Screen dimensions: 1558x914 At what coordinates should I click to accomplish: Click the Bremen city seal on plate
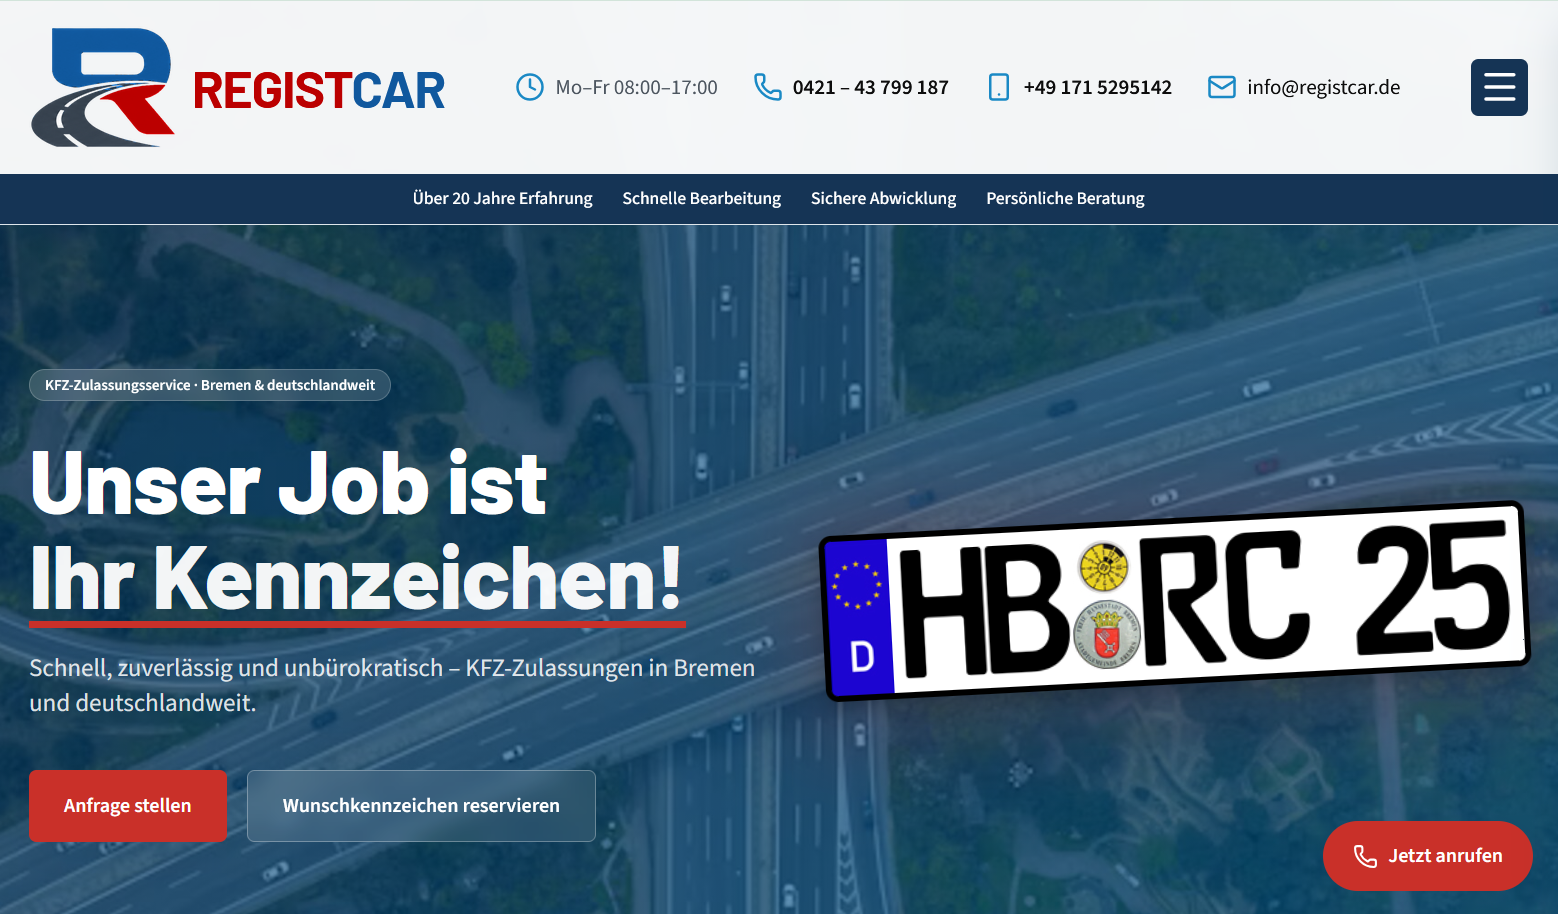(1106, 635)
